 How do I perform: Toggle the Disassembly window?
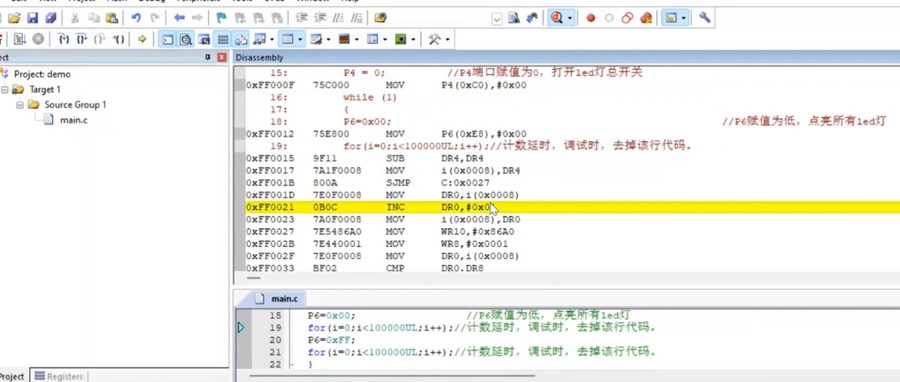(x=185, y=39)
